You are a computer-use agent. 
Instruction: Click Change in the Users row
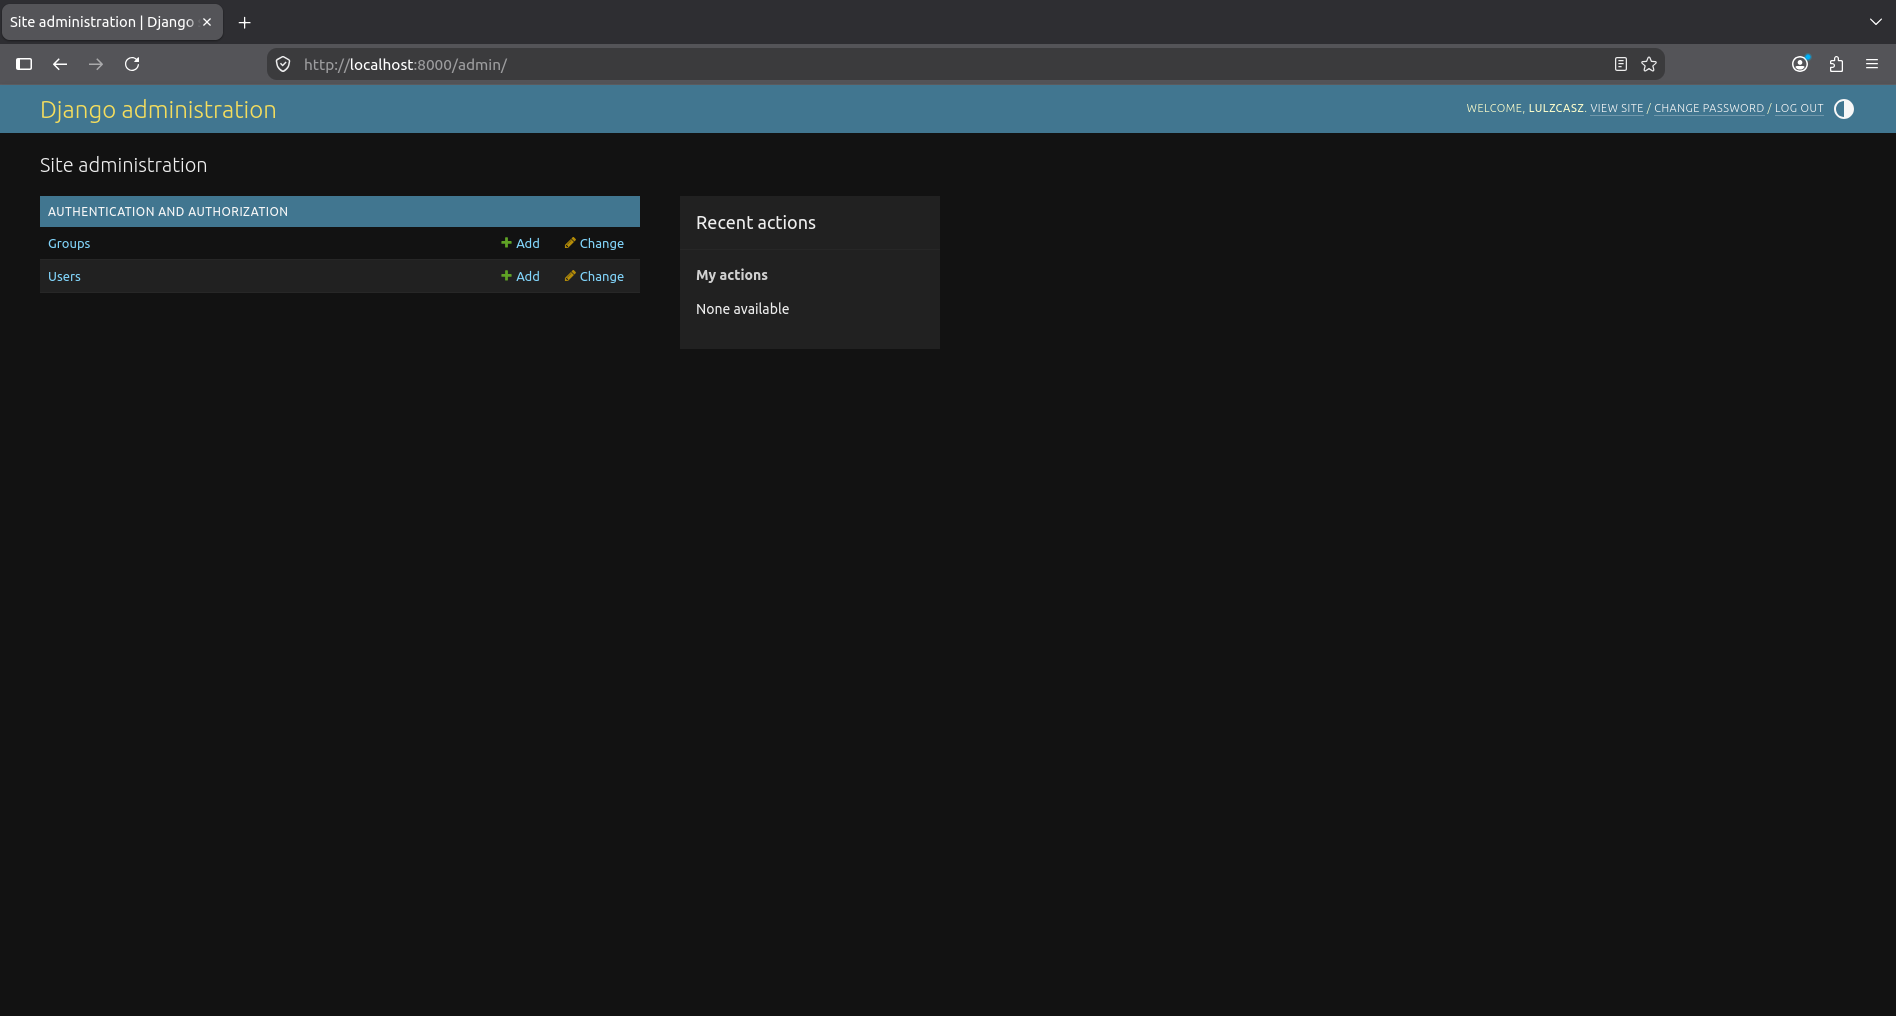tap(594, 276)
